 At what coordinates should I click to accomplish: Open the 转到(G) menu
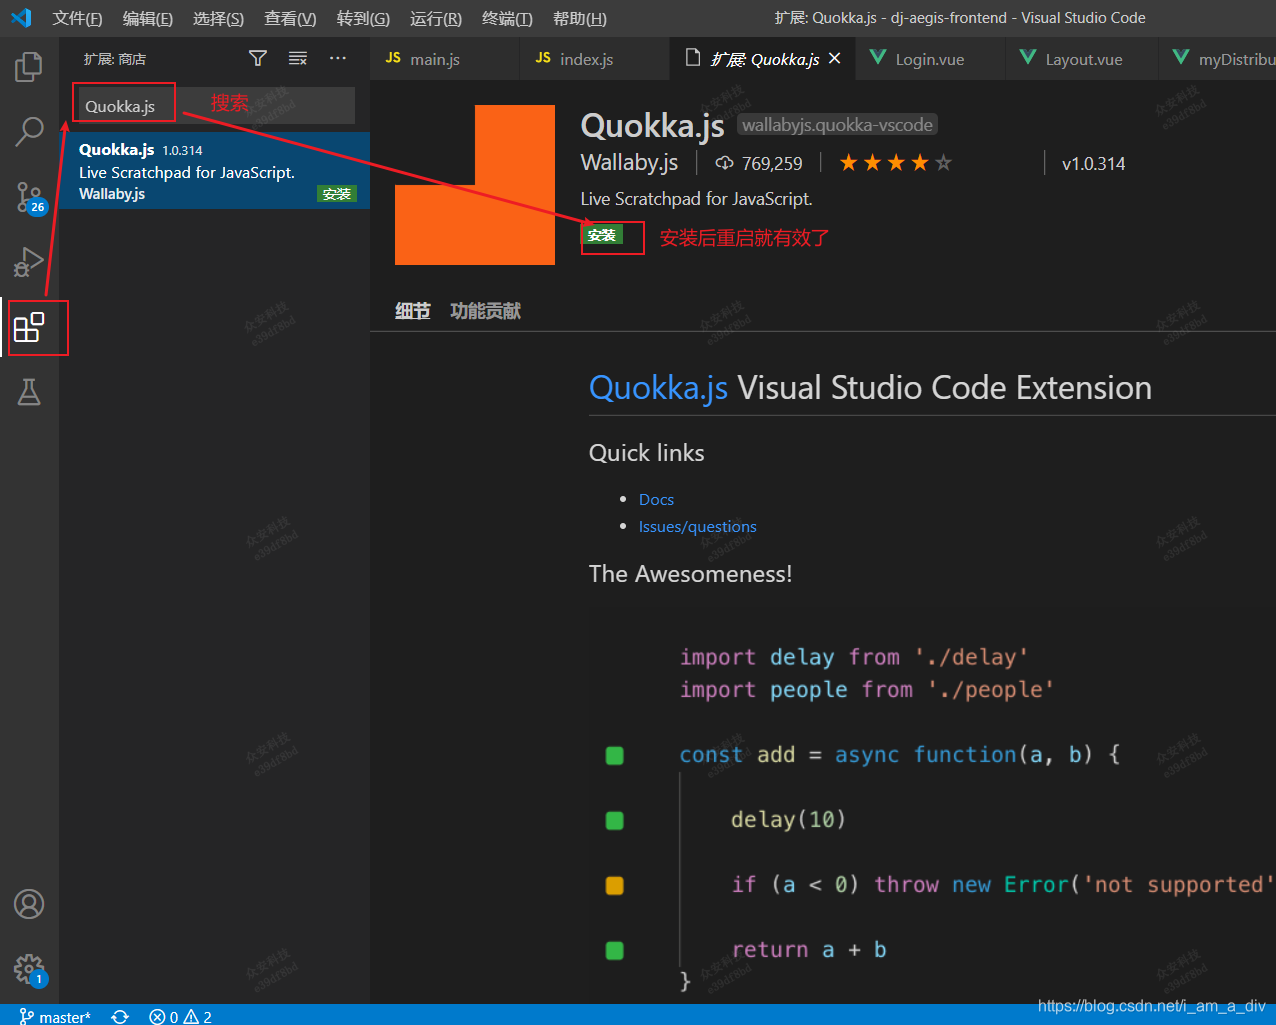tap(363, 18)
